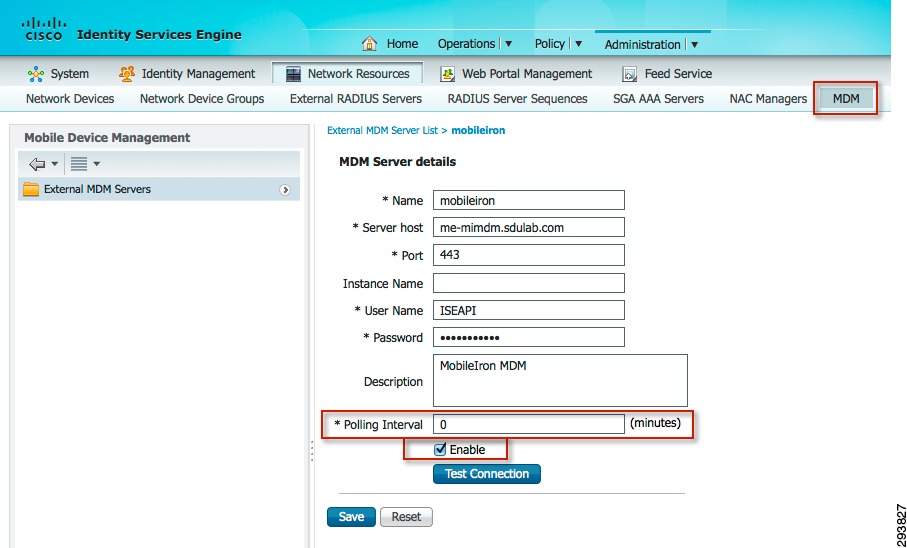Click the Name input field

[x=529, y=200]
